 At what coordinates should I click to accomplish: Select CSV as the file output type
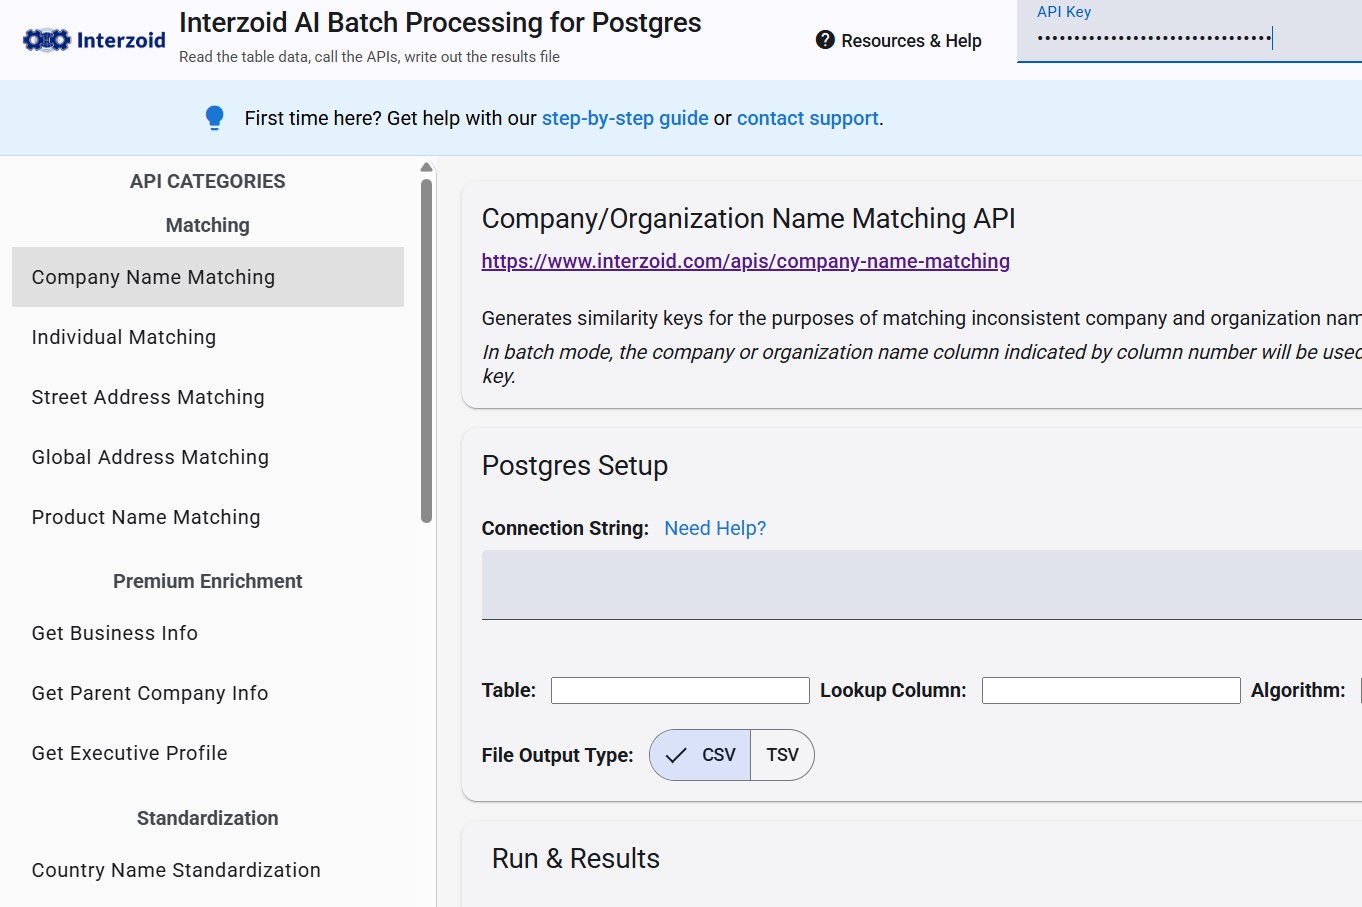(x=699, y=755)
